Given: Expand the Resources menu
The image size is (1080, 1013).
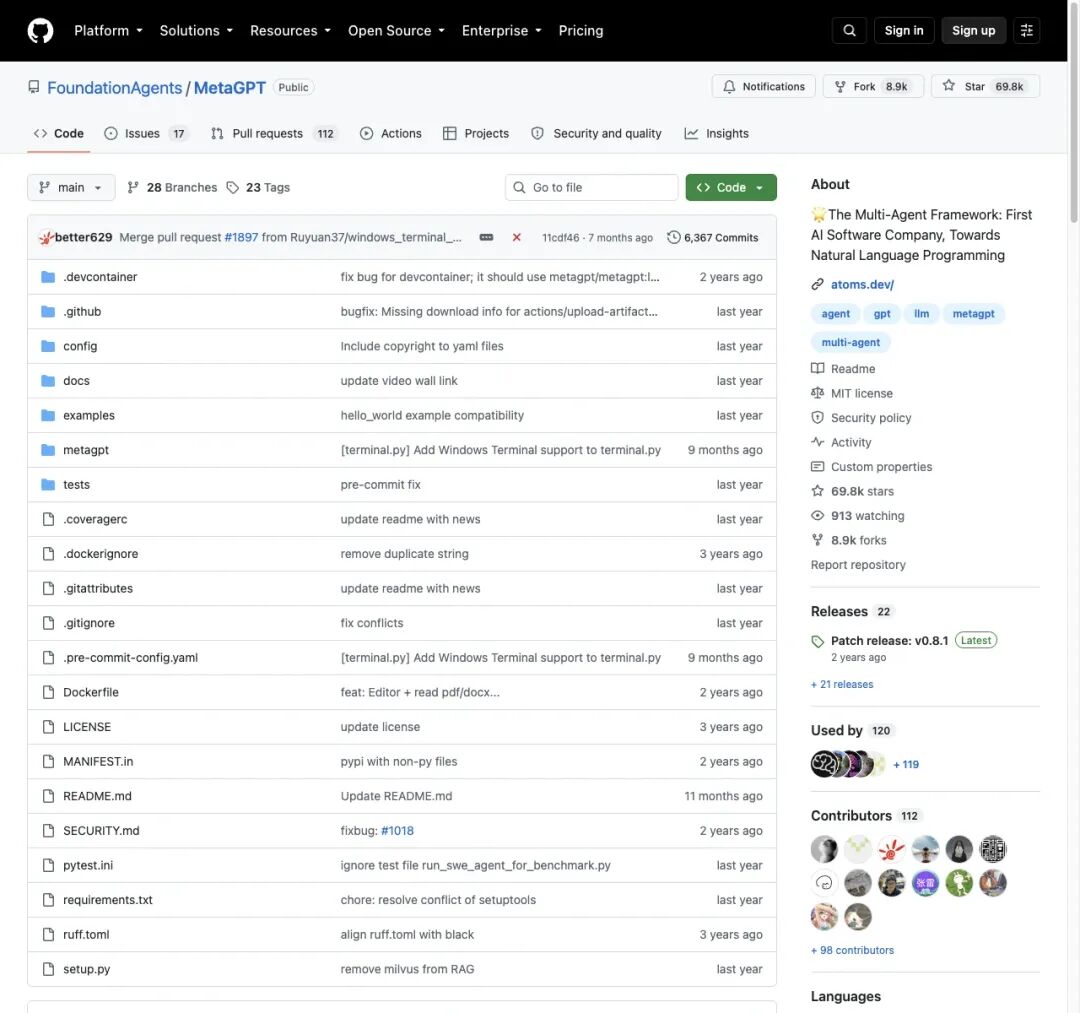Looking at the screenshot, I should pos(290,30).
